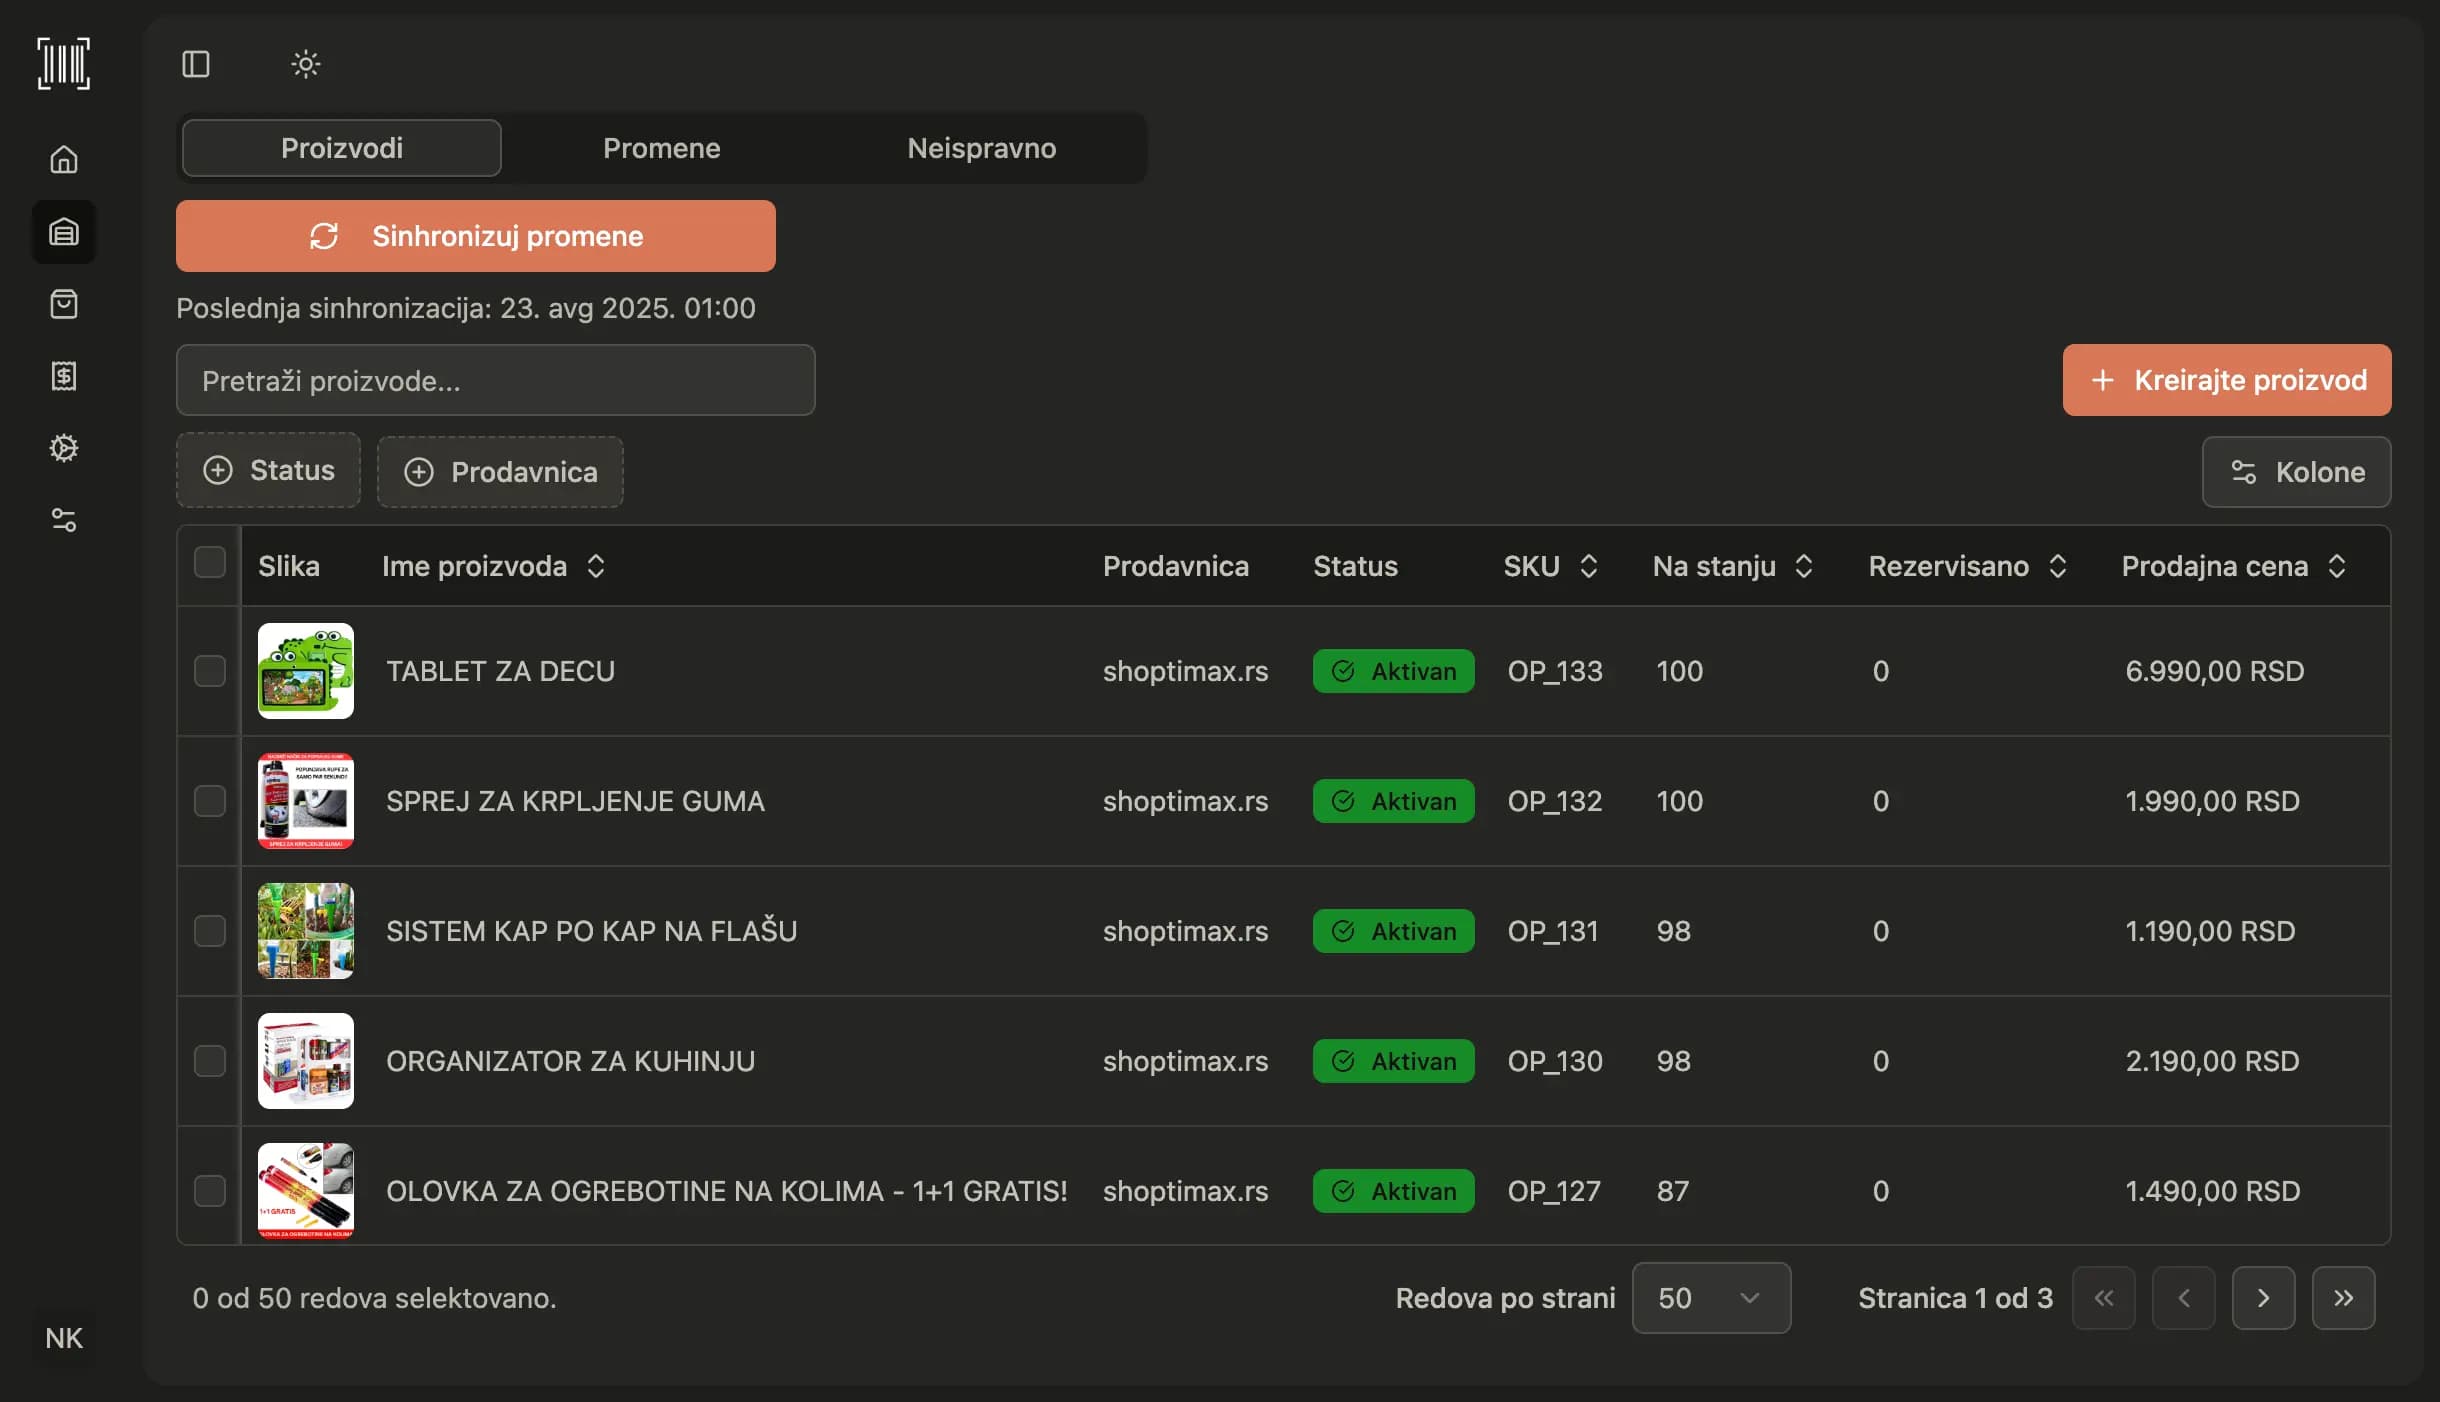Select the ORGANIZATOR ZA KUHINJU checkbox
The image size is (2440, 1402).
(x=210, y=1061)
